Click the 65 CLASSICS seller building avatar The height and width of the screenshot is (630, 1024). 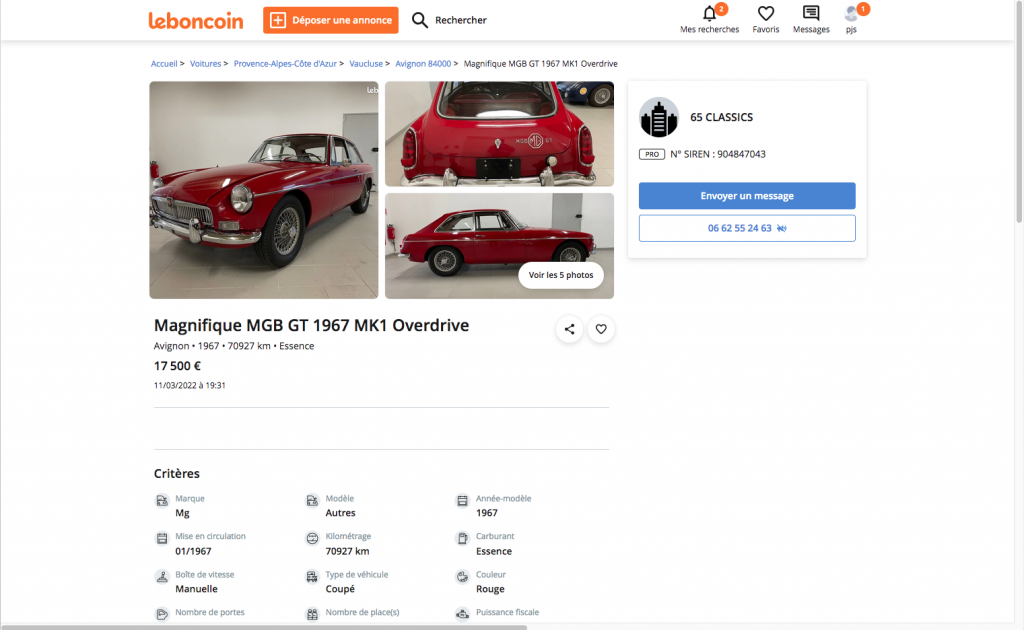pos(658,117)
